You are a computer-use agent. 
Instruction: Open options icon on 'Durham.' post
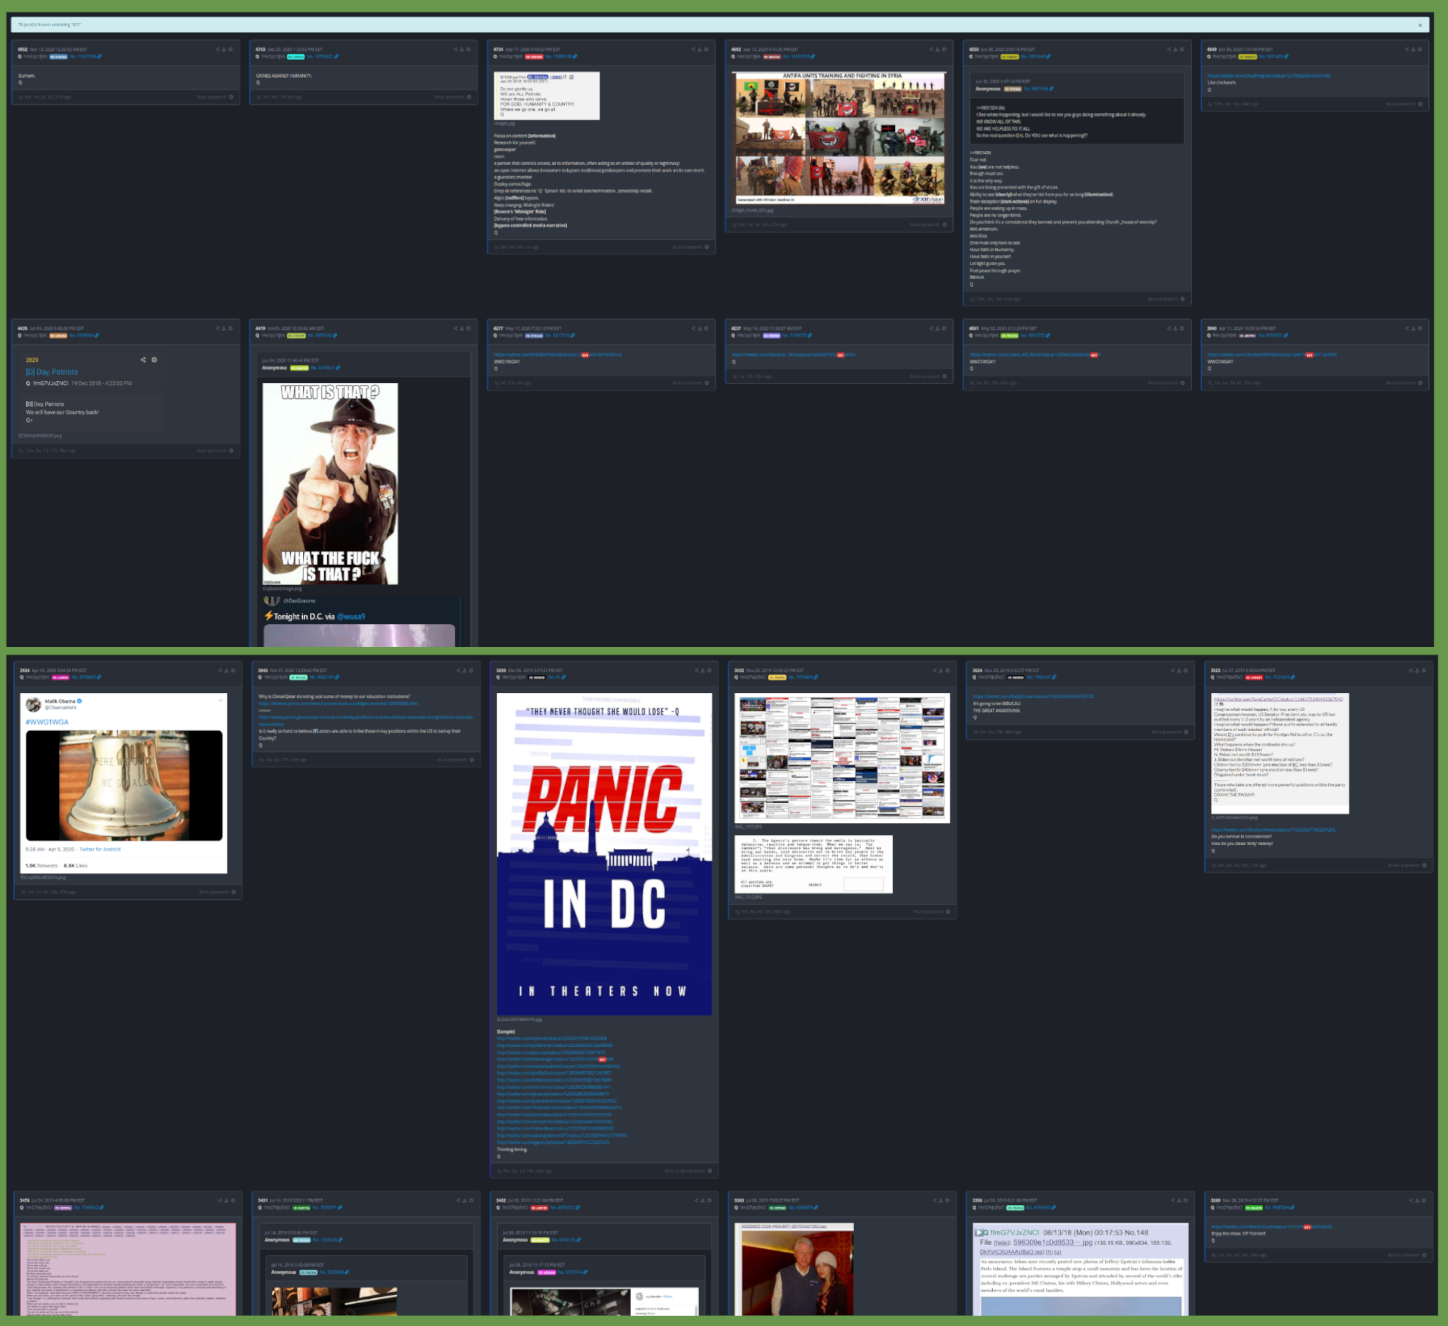click(x=231, y=49)
